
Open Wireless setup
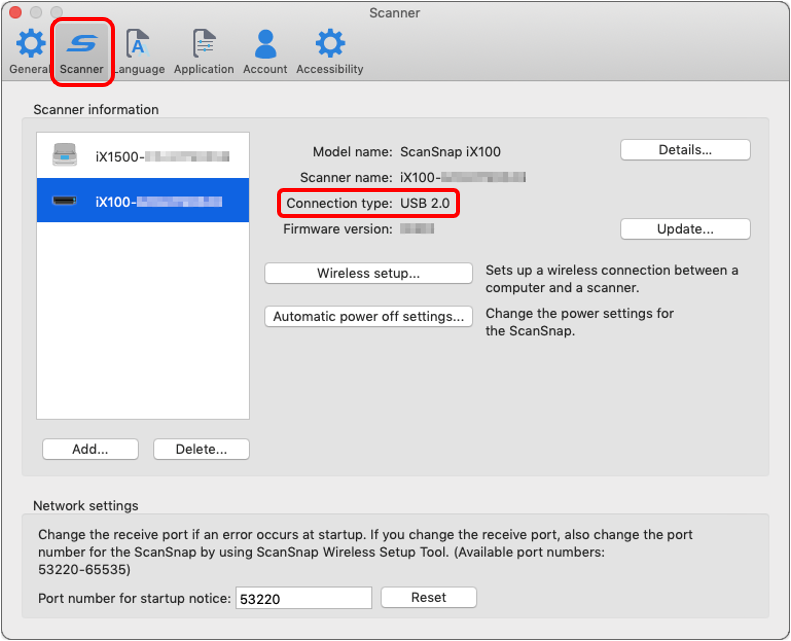(368, 273)
